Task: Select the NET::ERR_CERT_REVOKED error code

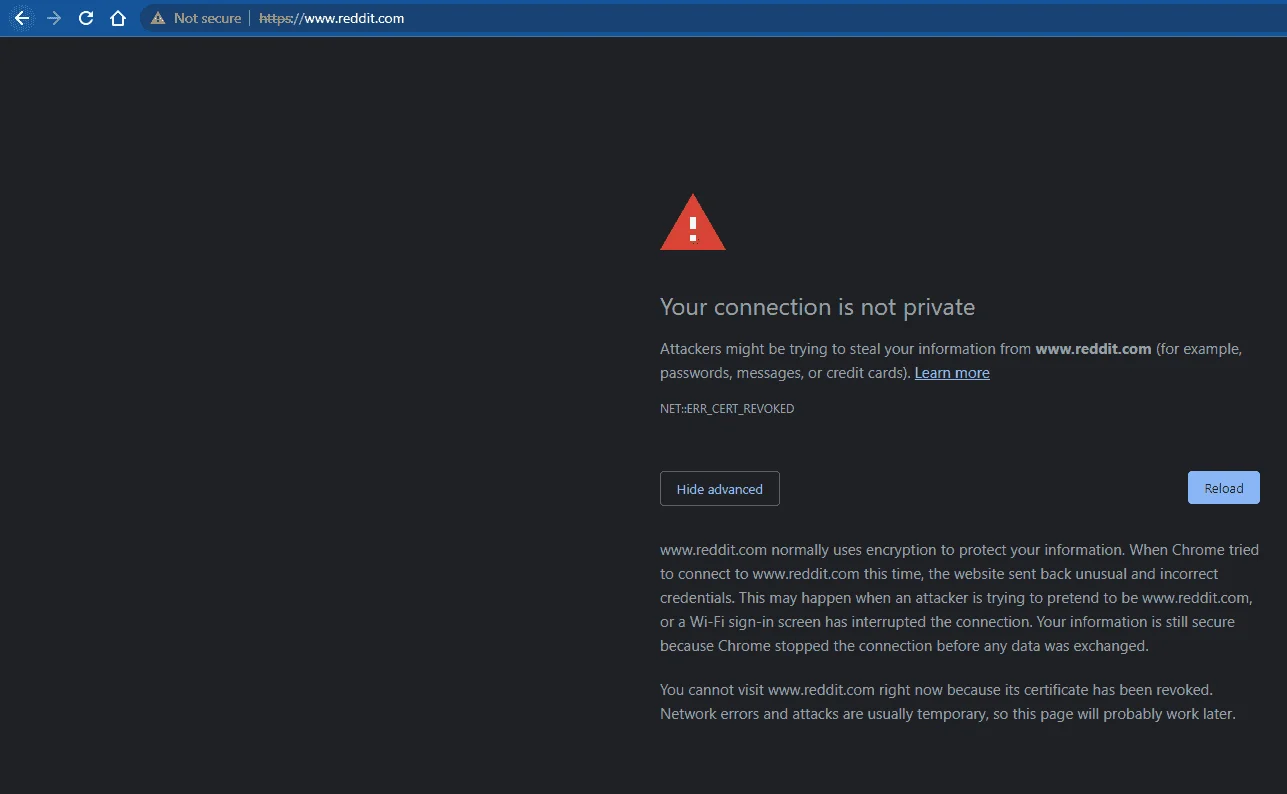Action: click(x=727, y=409)
